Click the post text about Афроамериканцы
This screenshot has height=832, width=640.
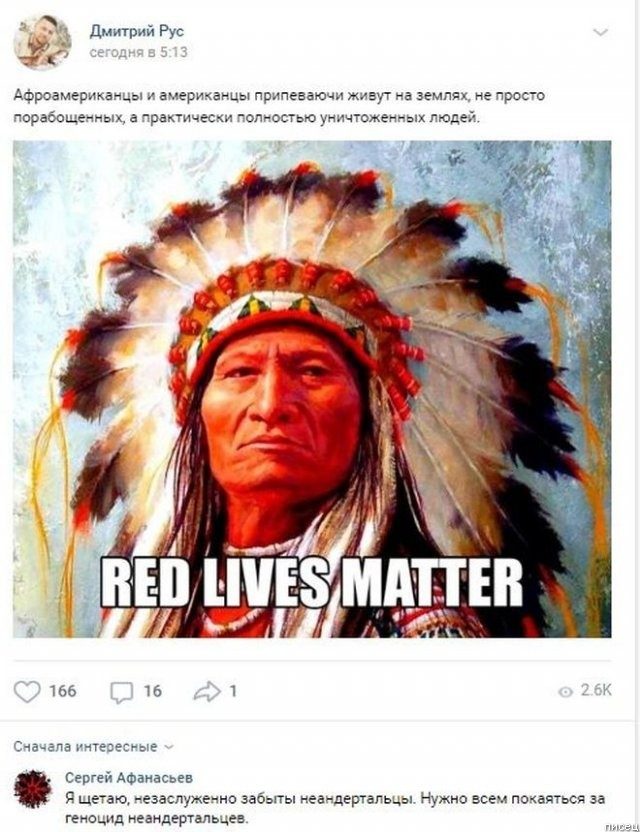click(279, 107)
